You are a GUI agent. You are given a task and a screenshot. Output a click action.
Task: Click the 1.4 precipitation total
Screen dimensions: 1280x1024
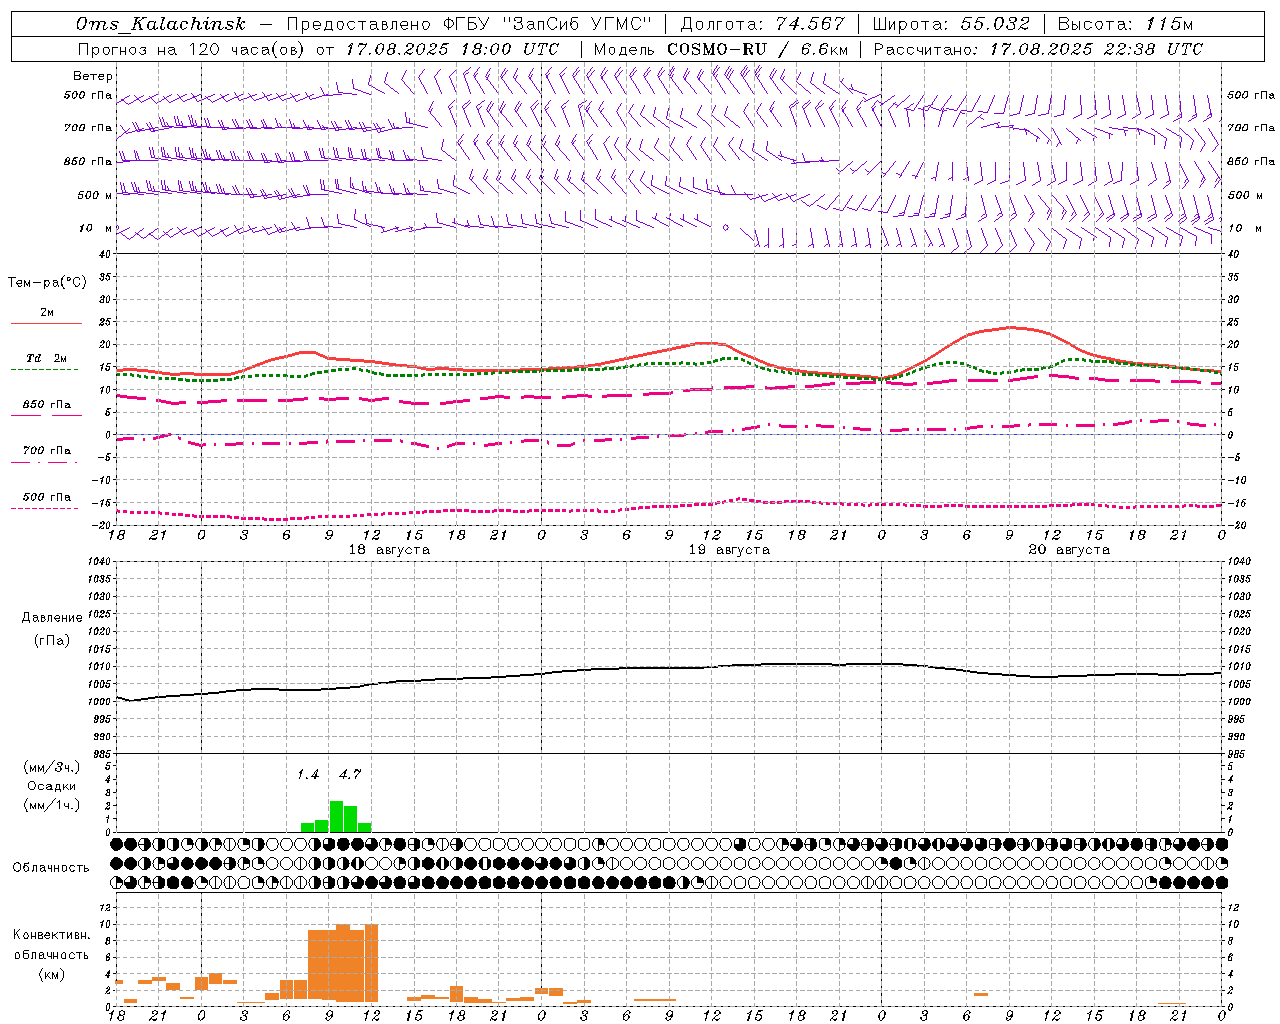point(308,774)
